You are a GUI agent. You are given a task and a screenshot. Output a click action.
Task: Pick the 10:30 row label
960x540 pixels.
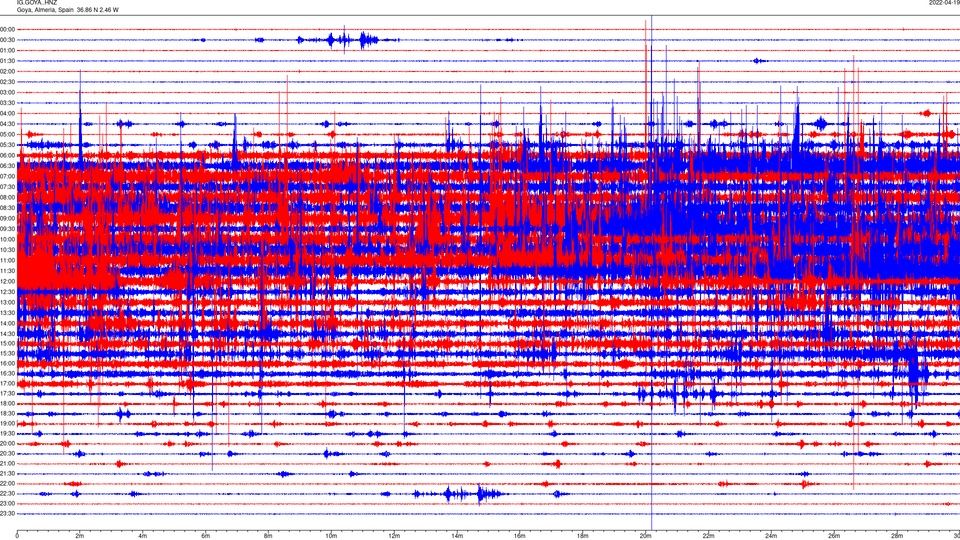7,250
